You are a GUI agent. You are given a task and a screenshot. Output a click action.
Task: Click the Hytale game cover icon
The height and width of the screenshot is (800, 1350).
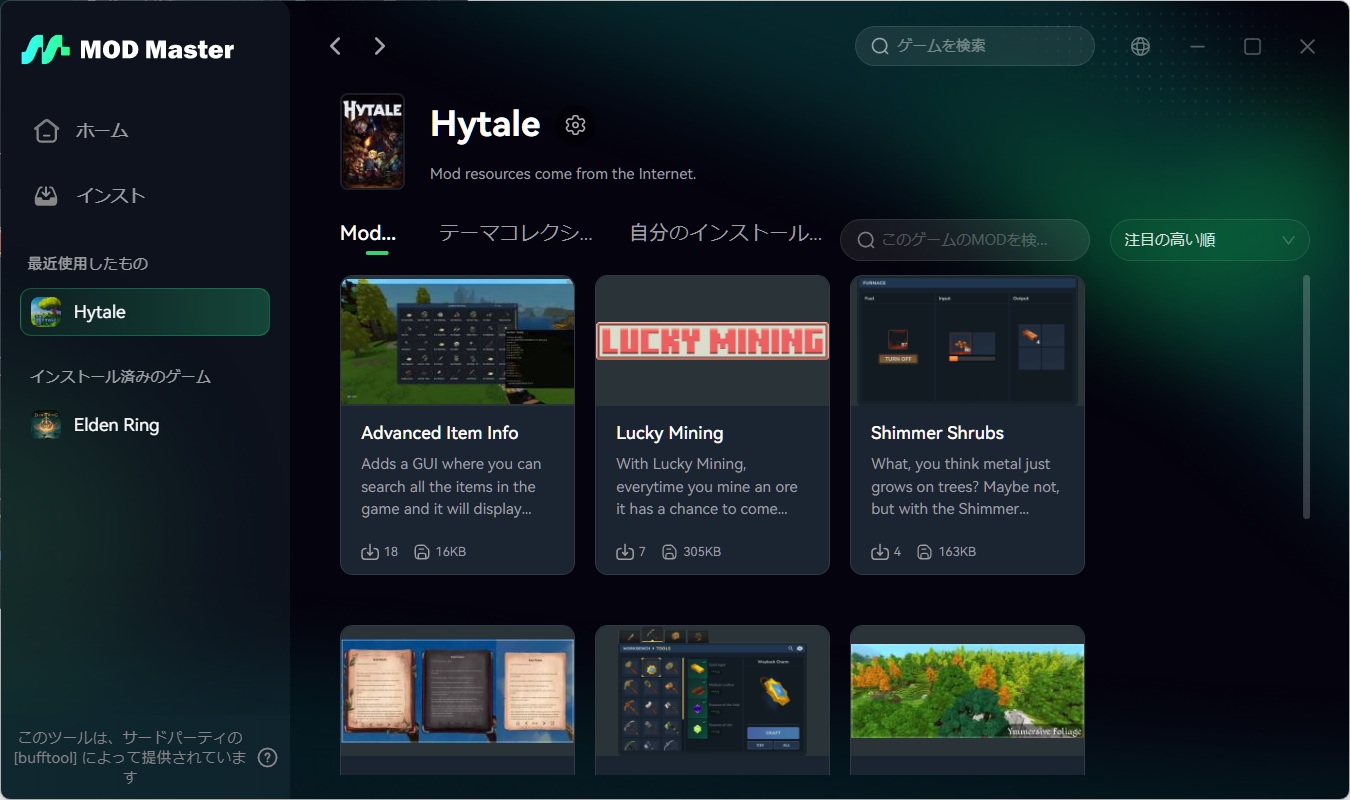tap(372, 141)
